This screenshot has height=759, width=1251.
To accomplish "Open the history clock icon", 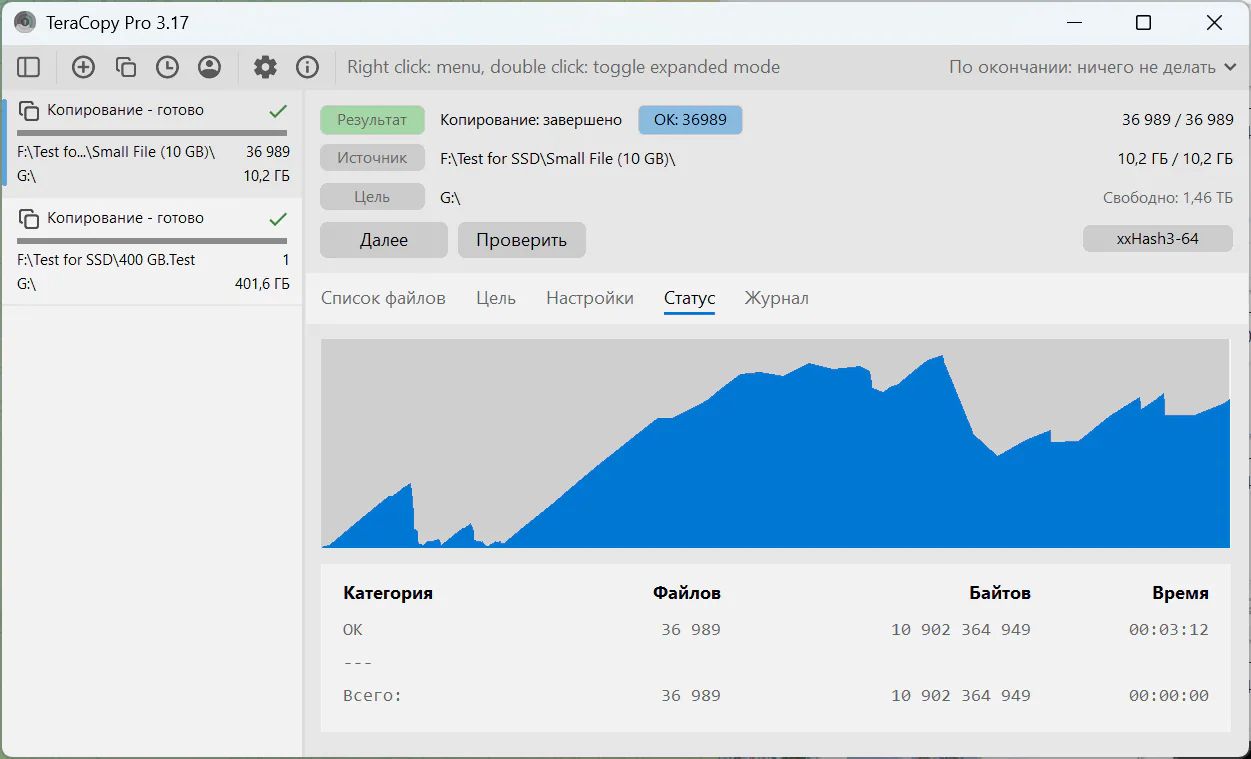I will click(167, 67).
